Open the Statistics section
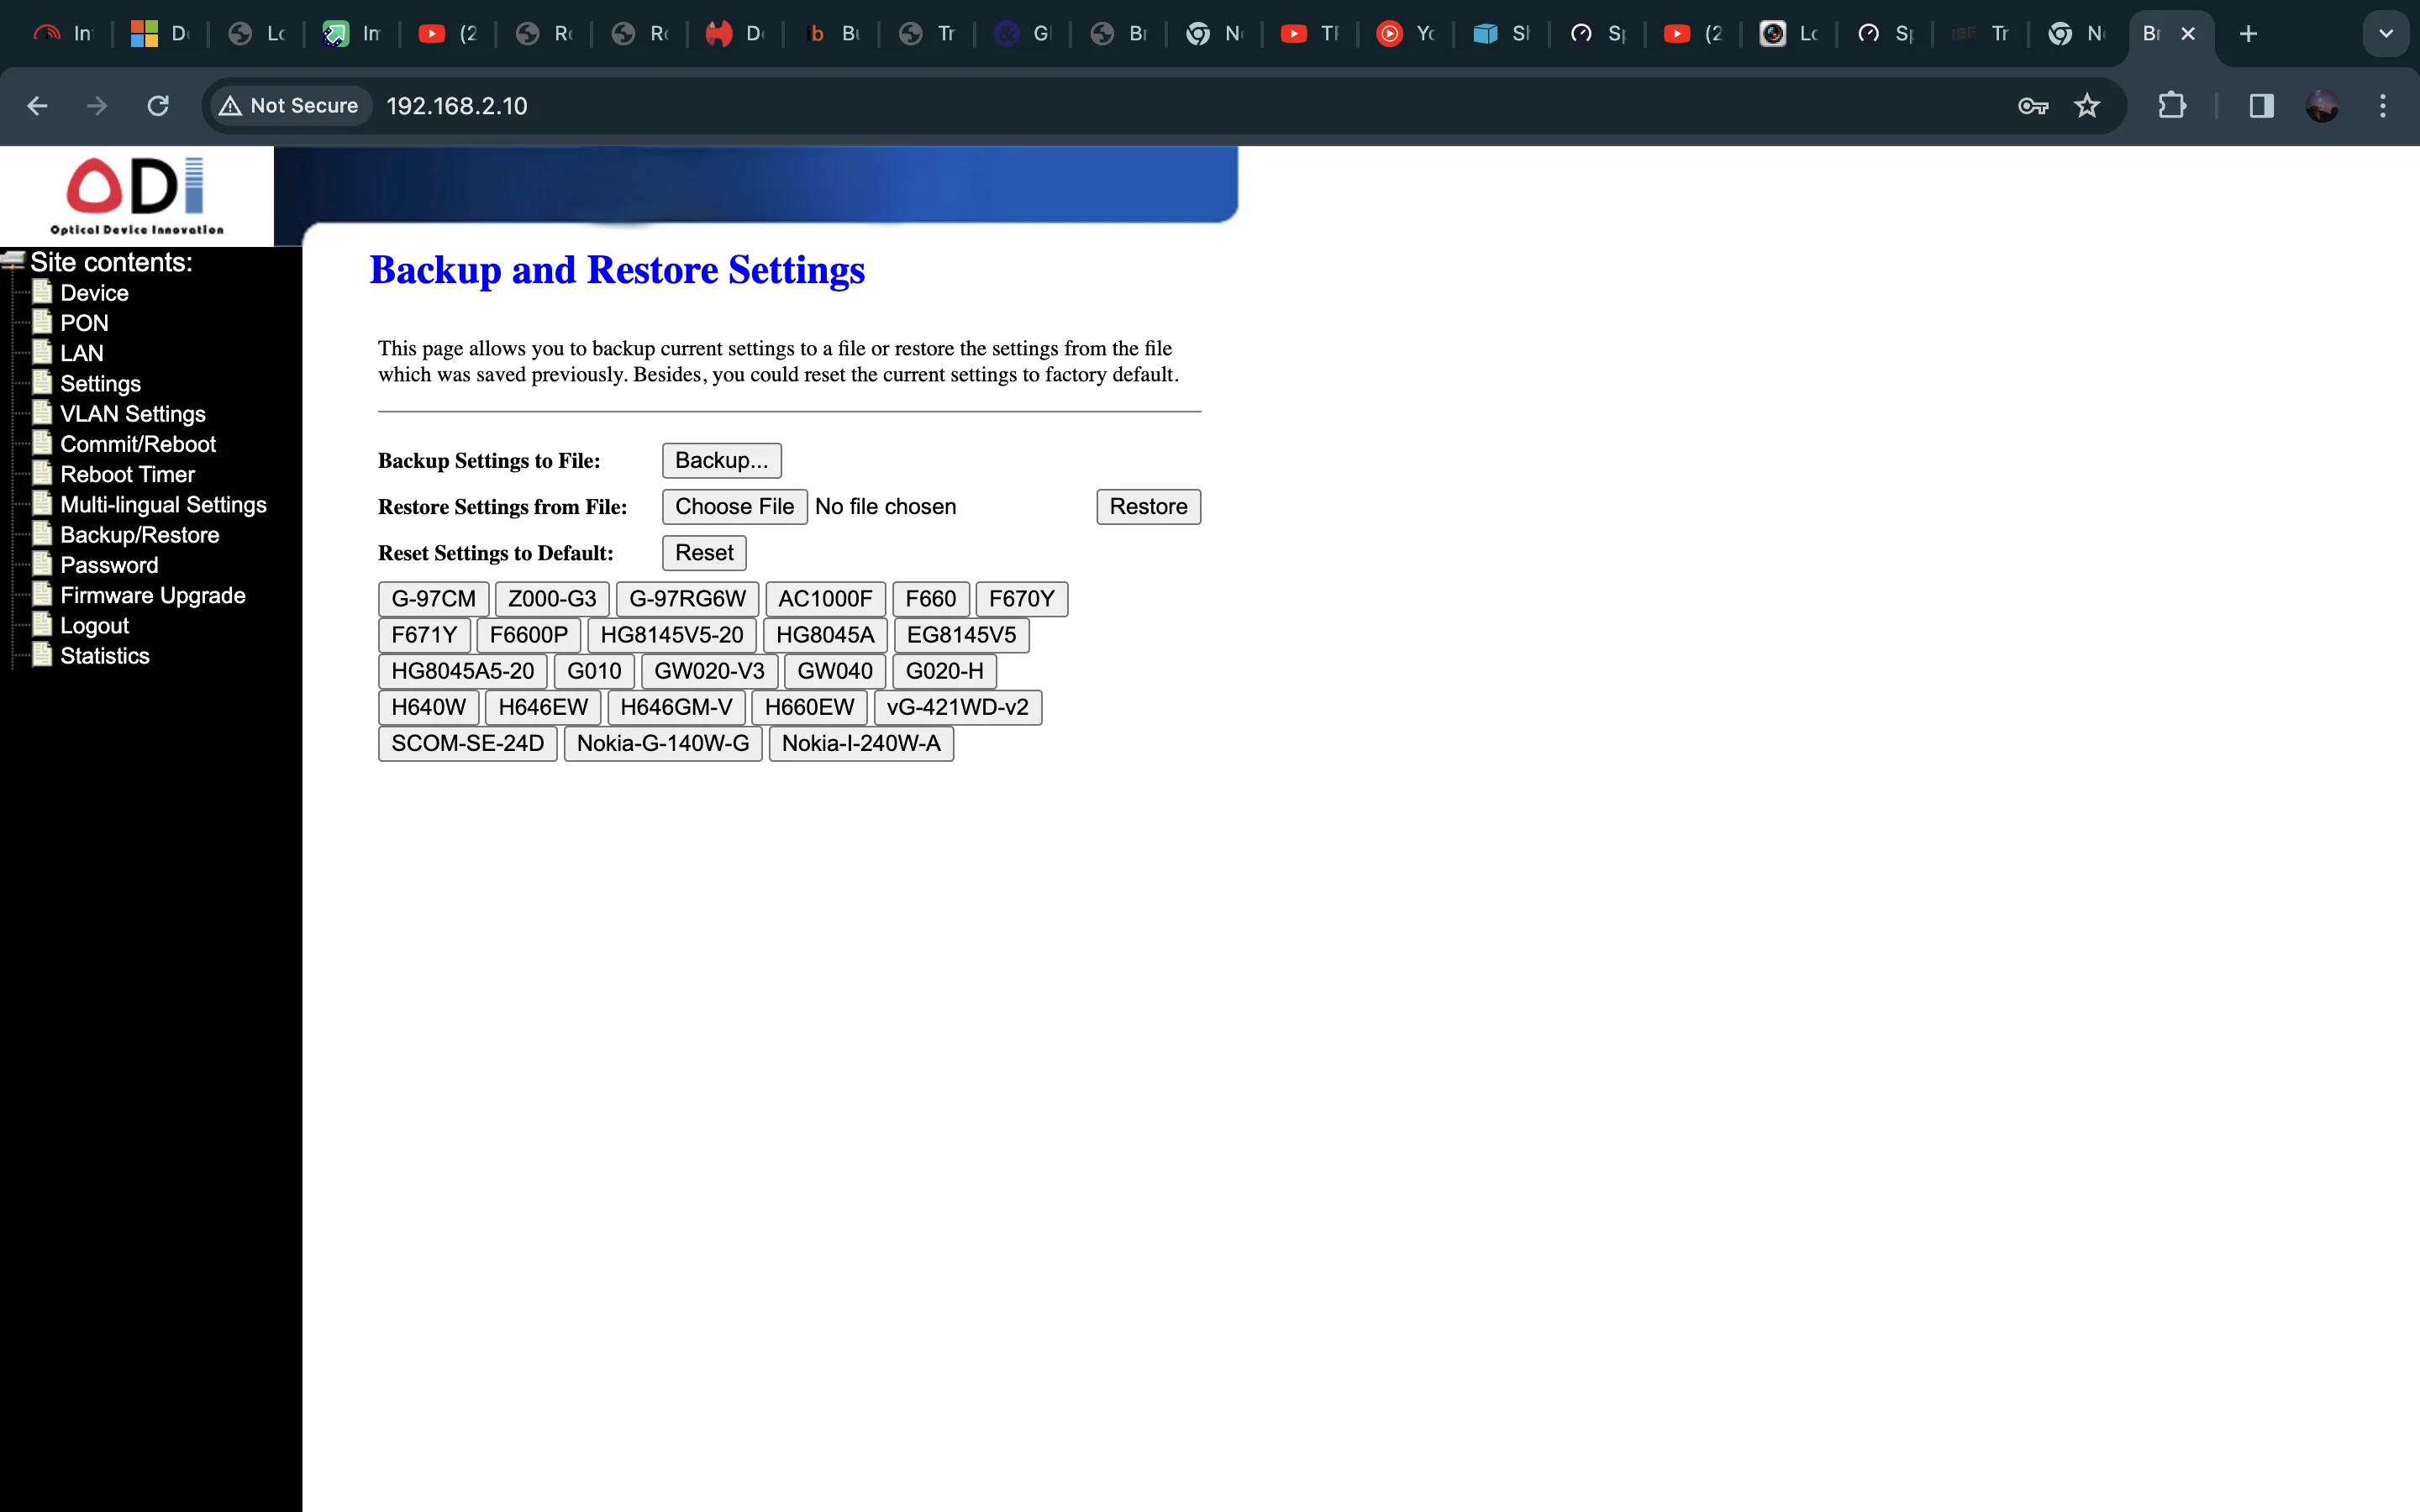 point(101,655)
